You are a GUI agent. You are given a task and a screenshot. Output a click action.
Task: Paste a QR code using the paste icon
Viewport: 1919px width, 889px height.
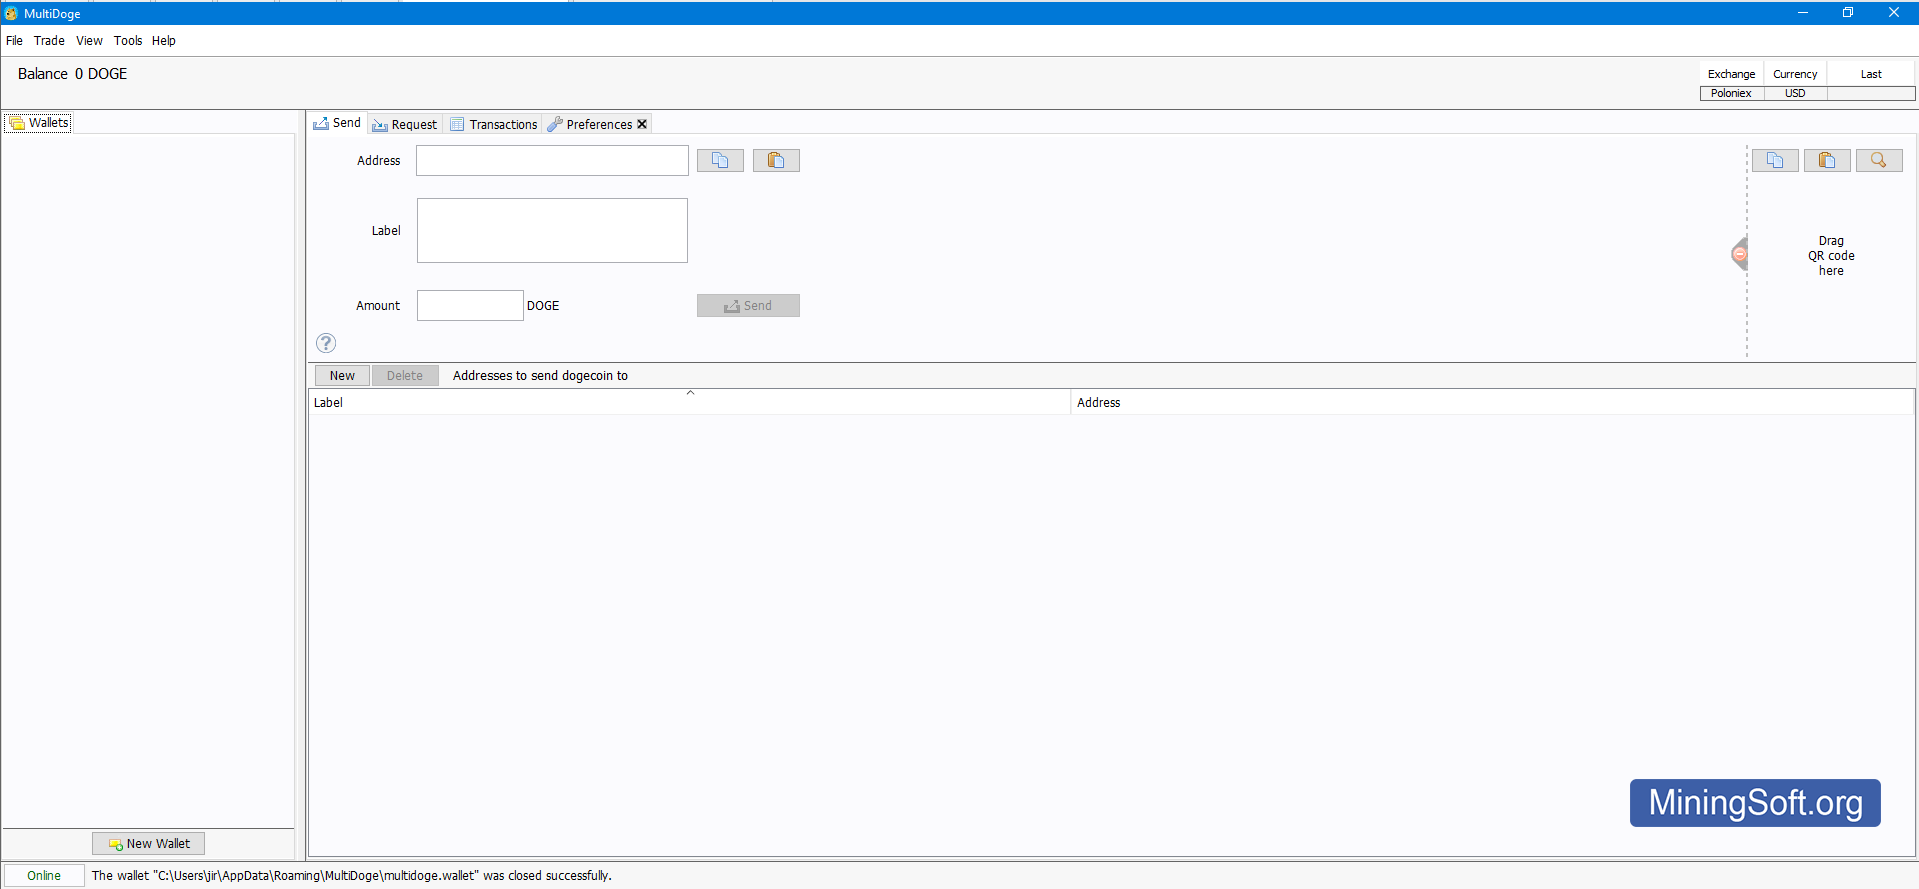[1827, 160]
